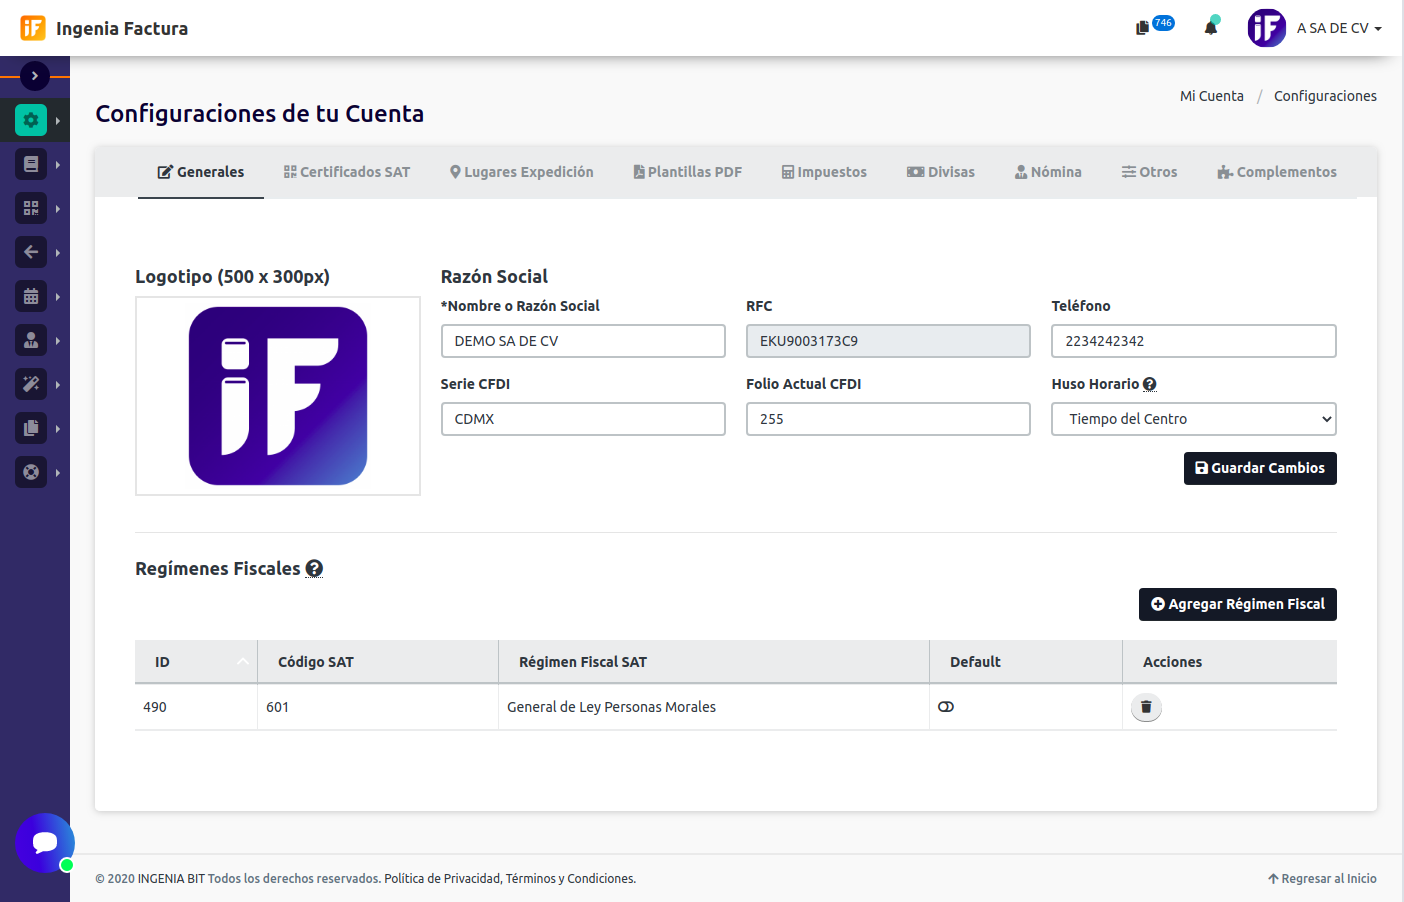
Task: Click the Guardar Cambios button
Action: 1260,468
